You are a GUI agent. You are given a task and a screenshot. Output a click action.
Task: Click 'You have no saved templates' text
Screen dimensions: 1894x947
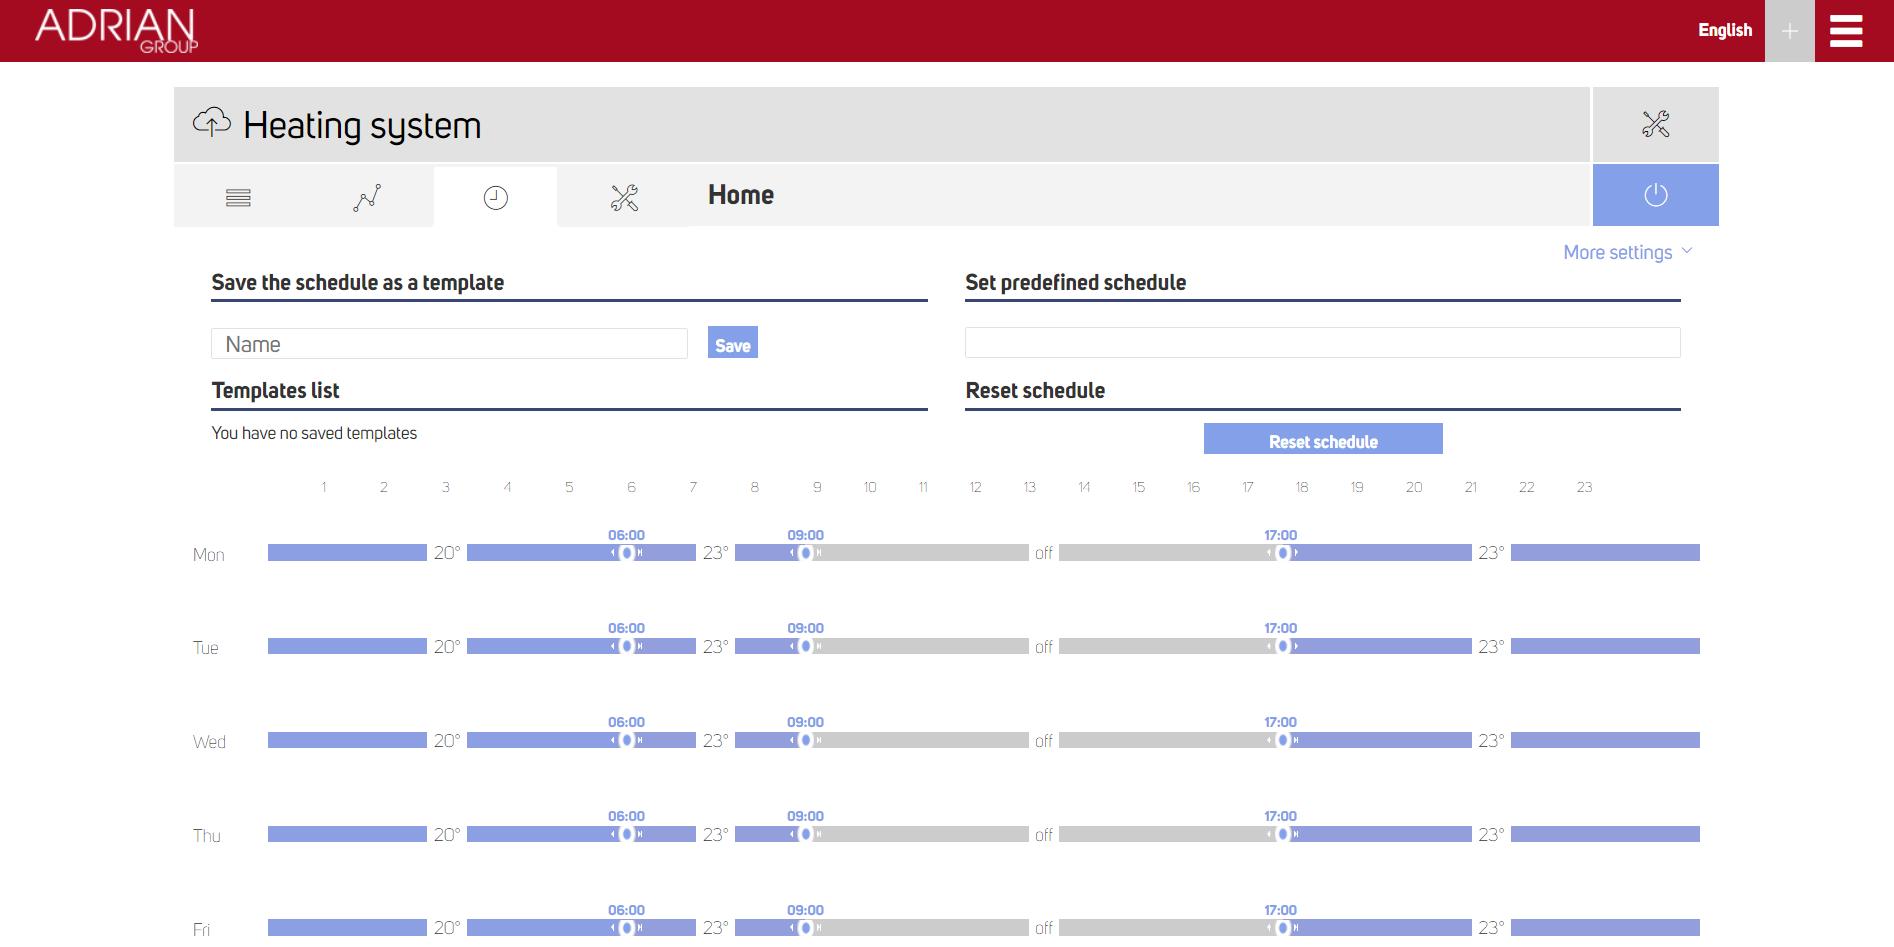(314, 433)
